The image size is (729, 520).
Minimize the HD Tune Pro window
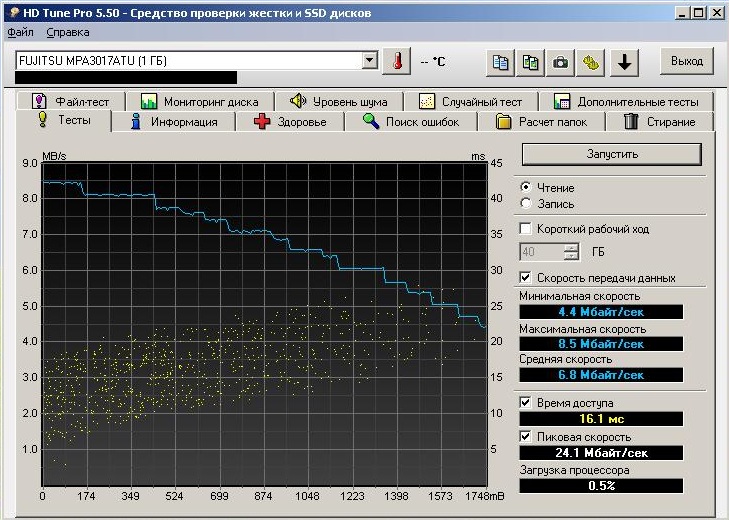point(682,13)
